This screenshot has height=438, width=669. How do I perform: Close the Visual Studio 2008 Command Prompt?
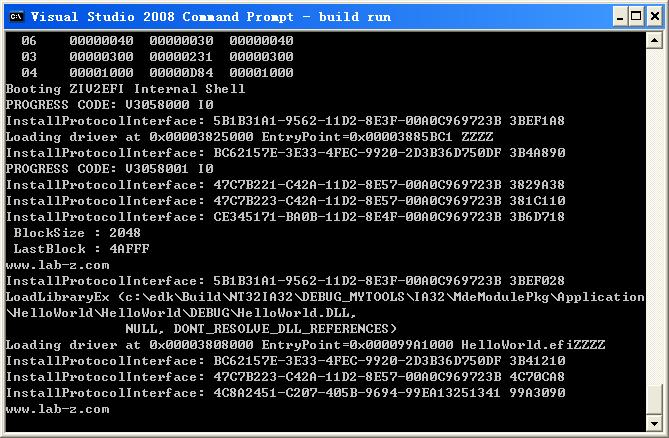654,17
